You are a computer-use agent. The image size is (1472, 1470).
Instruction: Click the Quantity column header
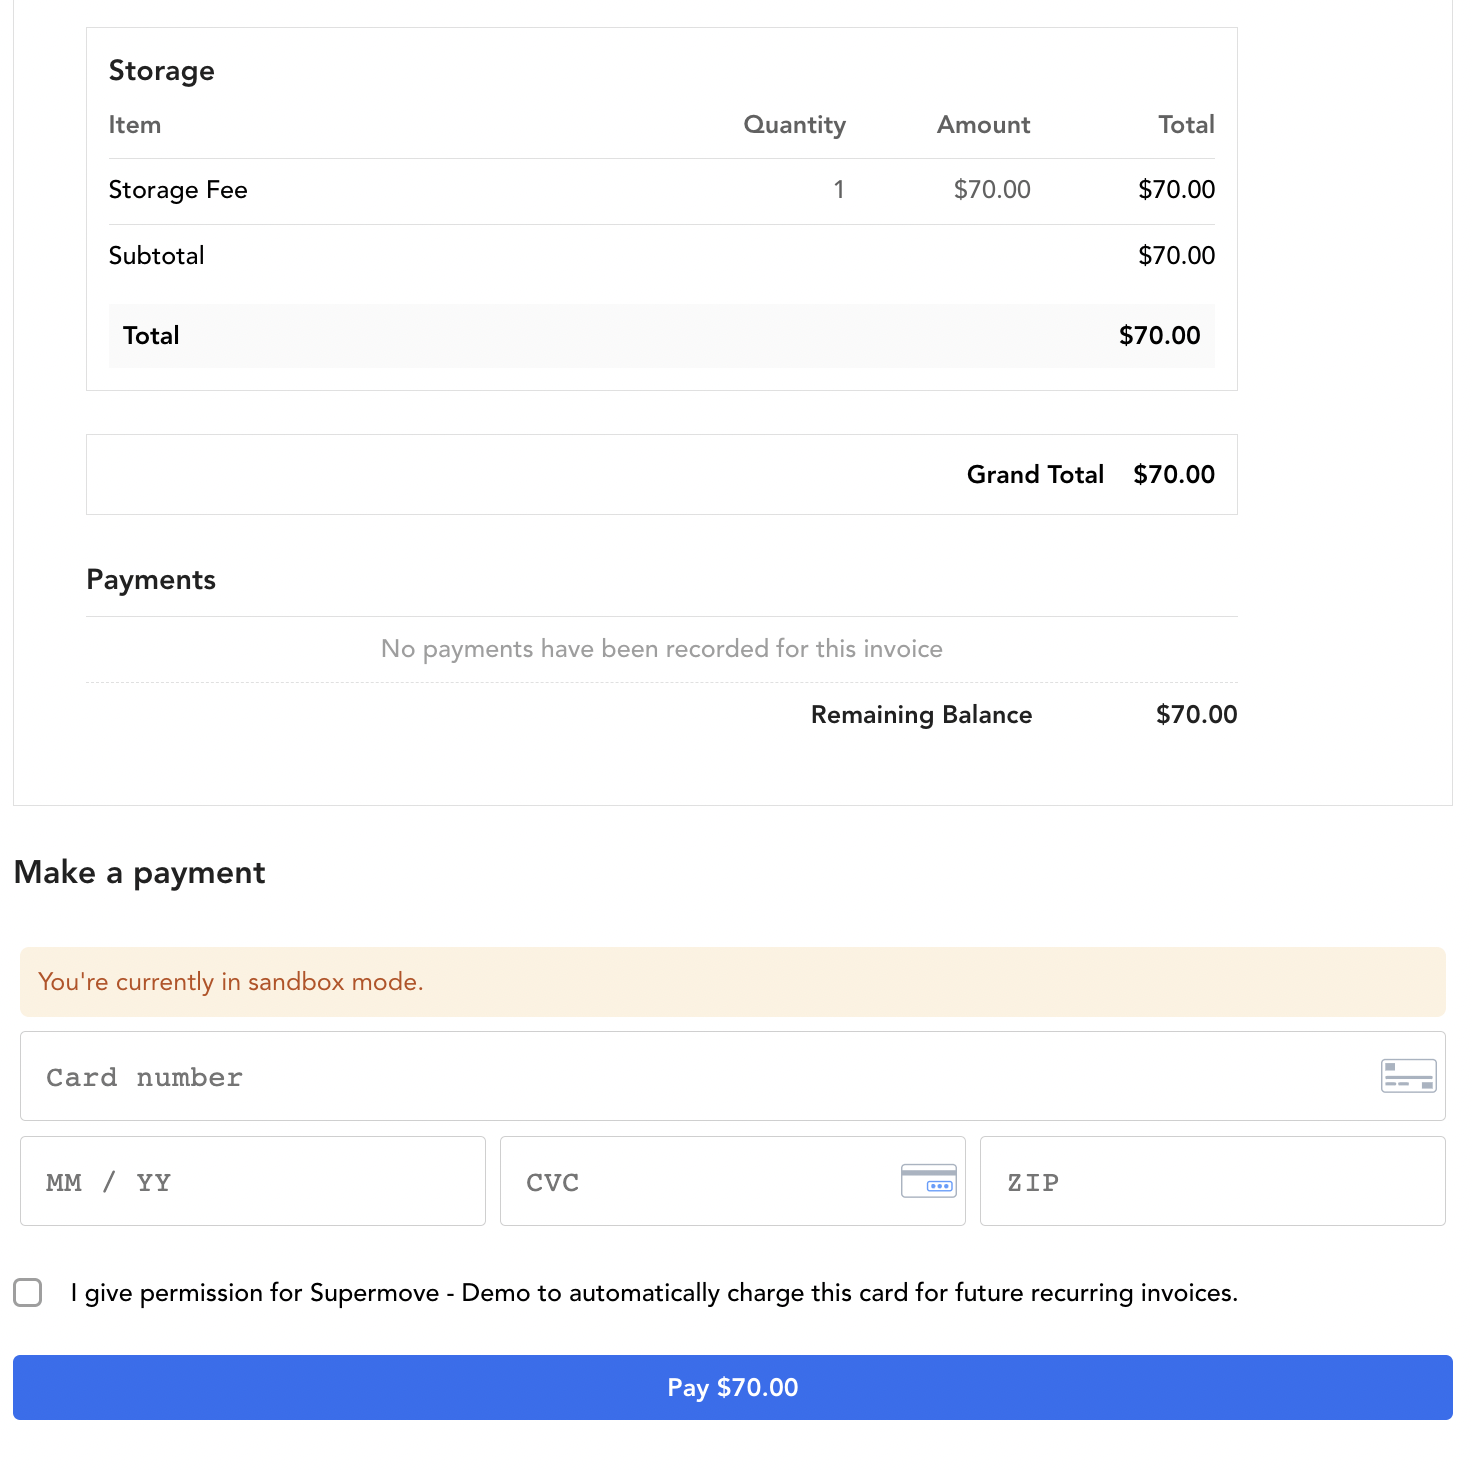pyautogui.click(x=795, y=125)
